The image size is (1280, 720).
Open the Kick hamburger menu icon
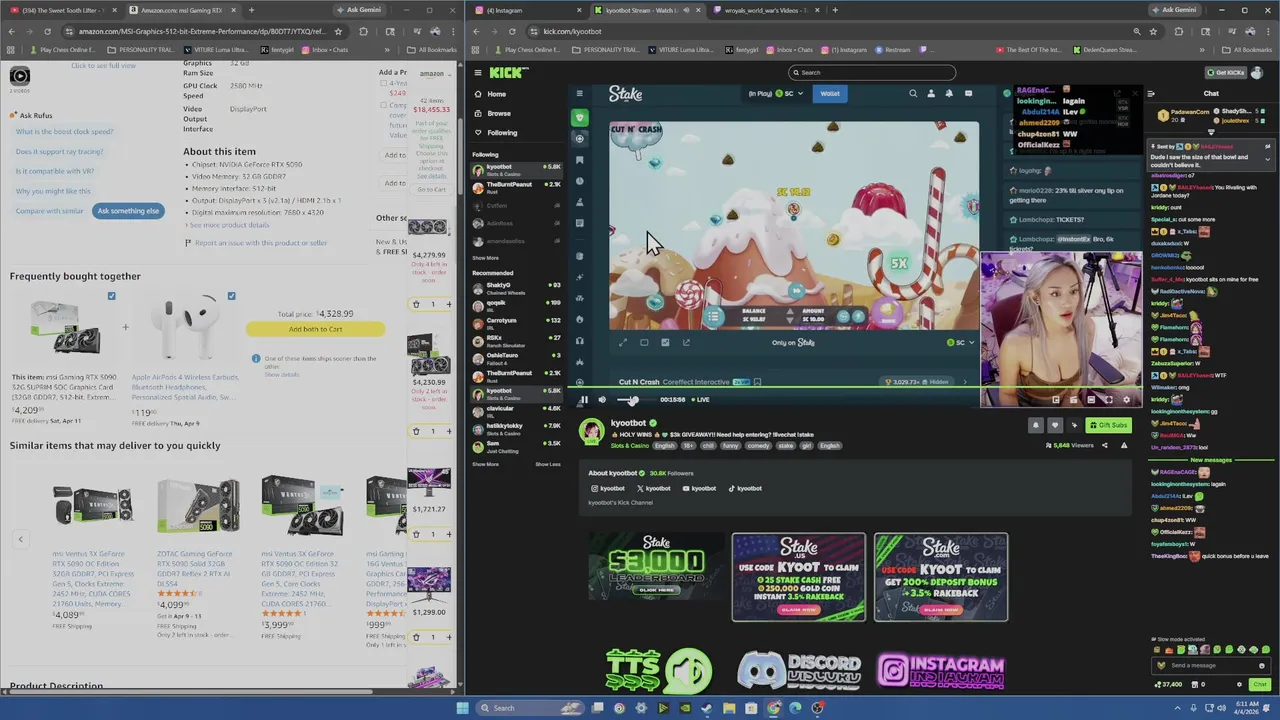[478, 72]
